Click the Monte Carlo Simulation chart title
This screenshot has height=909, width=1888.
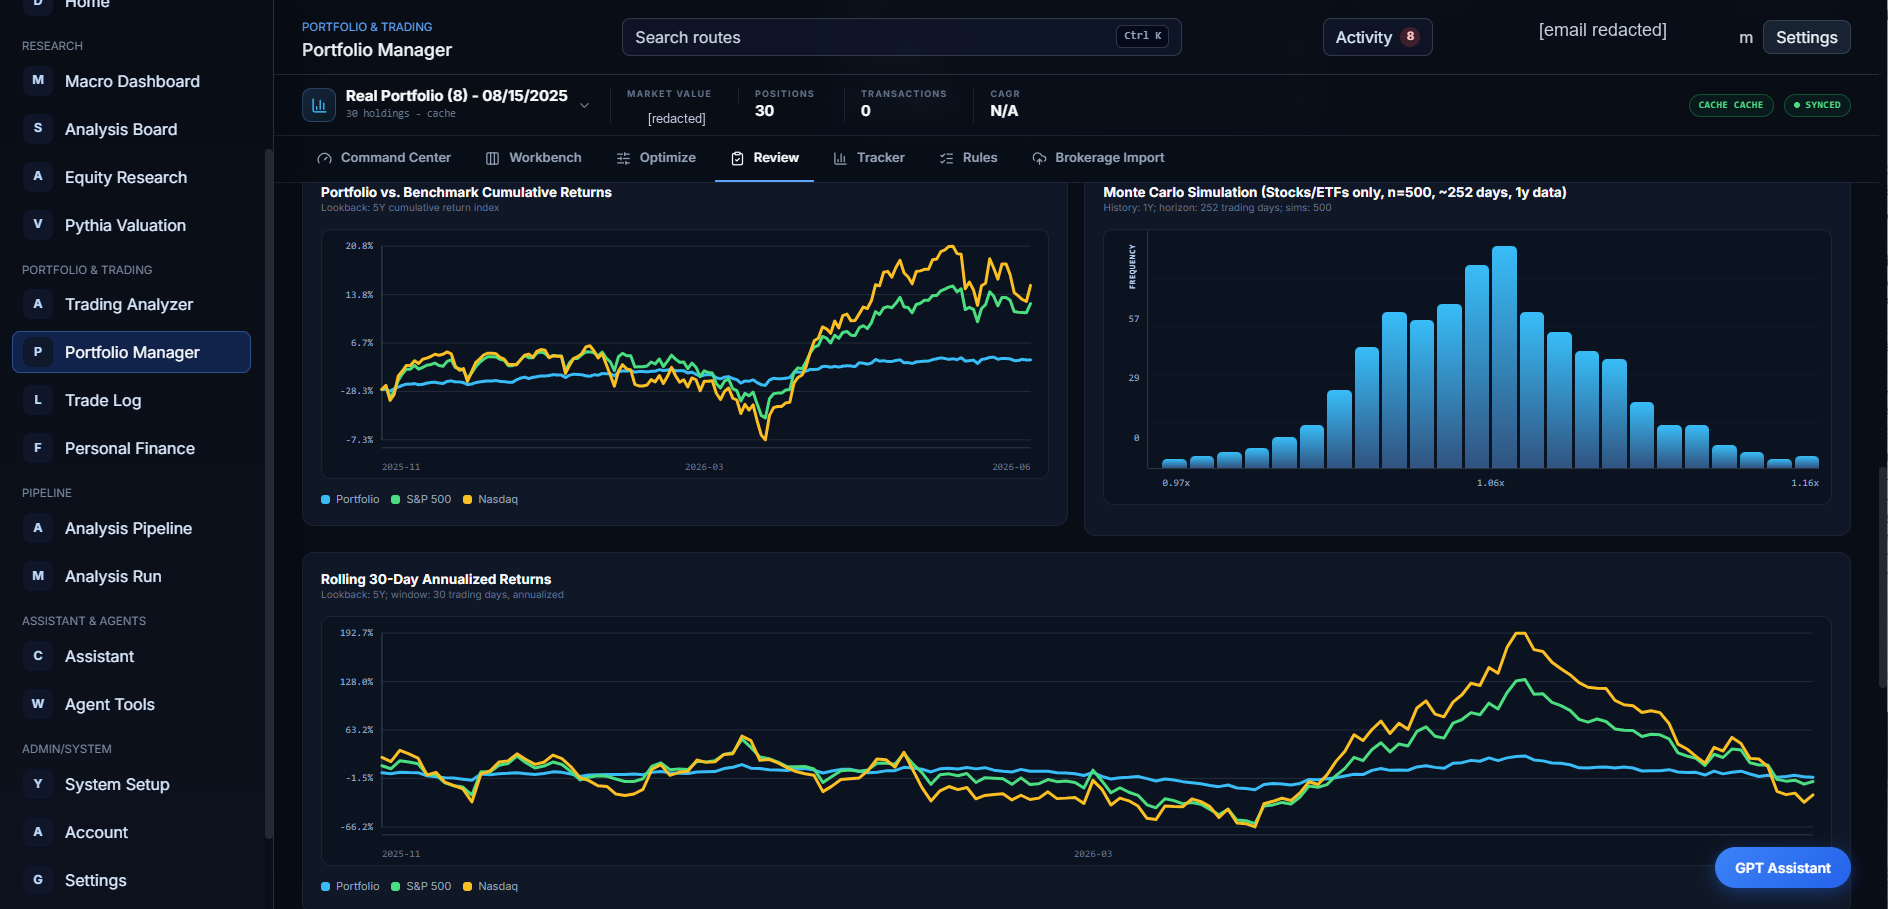[1335, 192]
